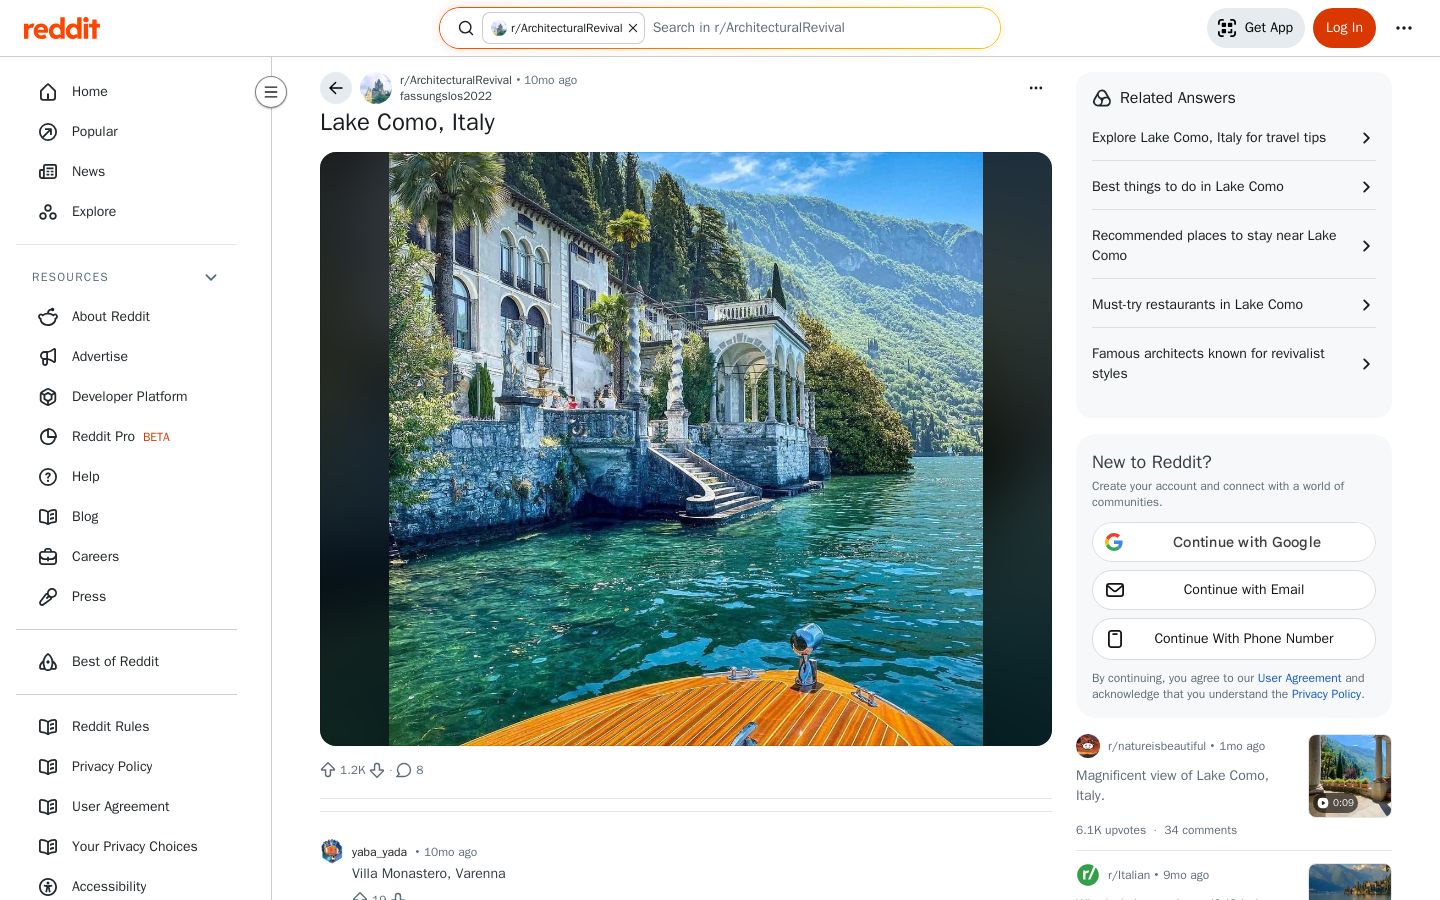Upvote the Lake Como post
The image size is (1440, 900).
click(x=328, y=770)
